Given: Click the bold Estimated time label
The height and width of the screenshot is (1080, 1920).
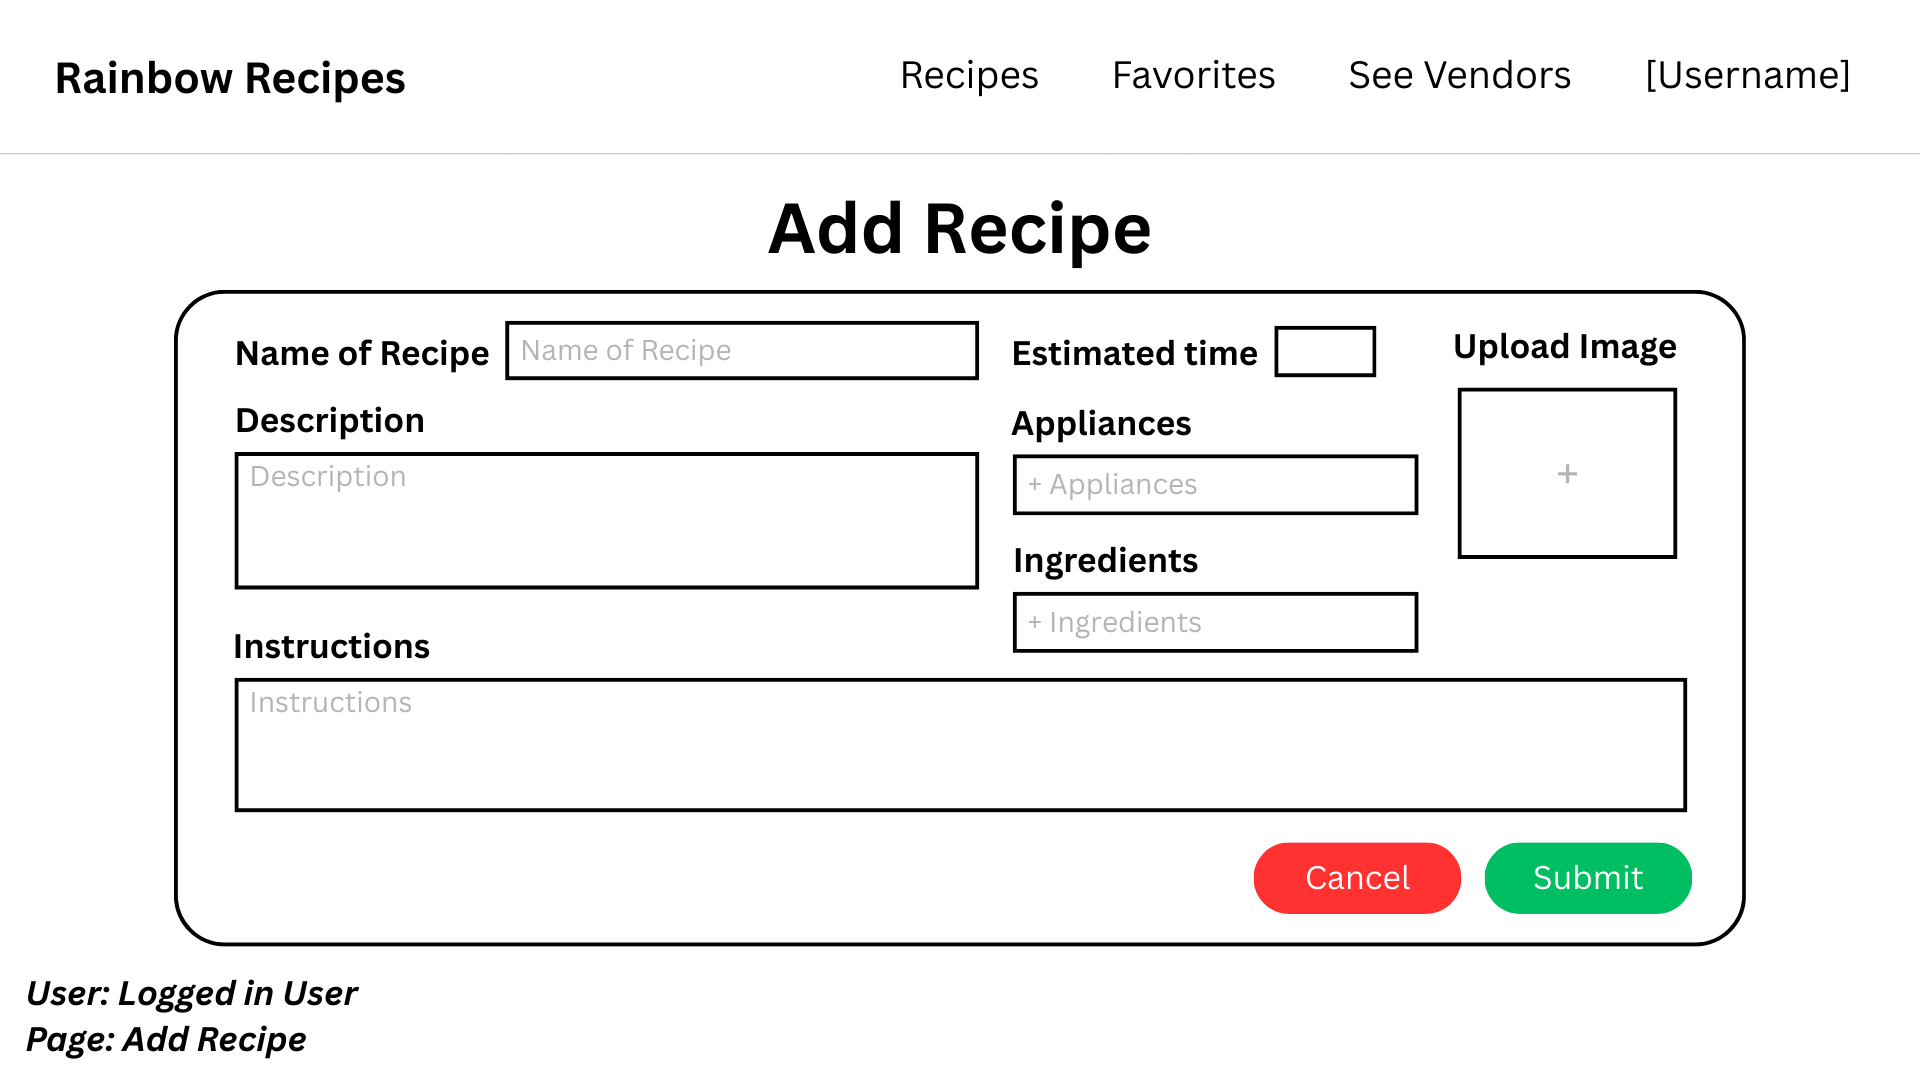Looking at the screenshot, I should tap(1134, 354).
